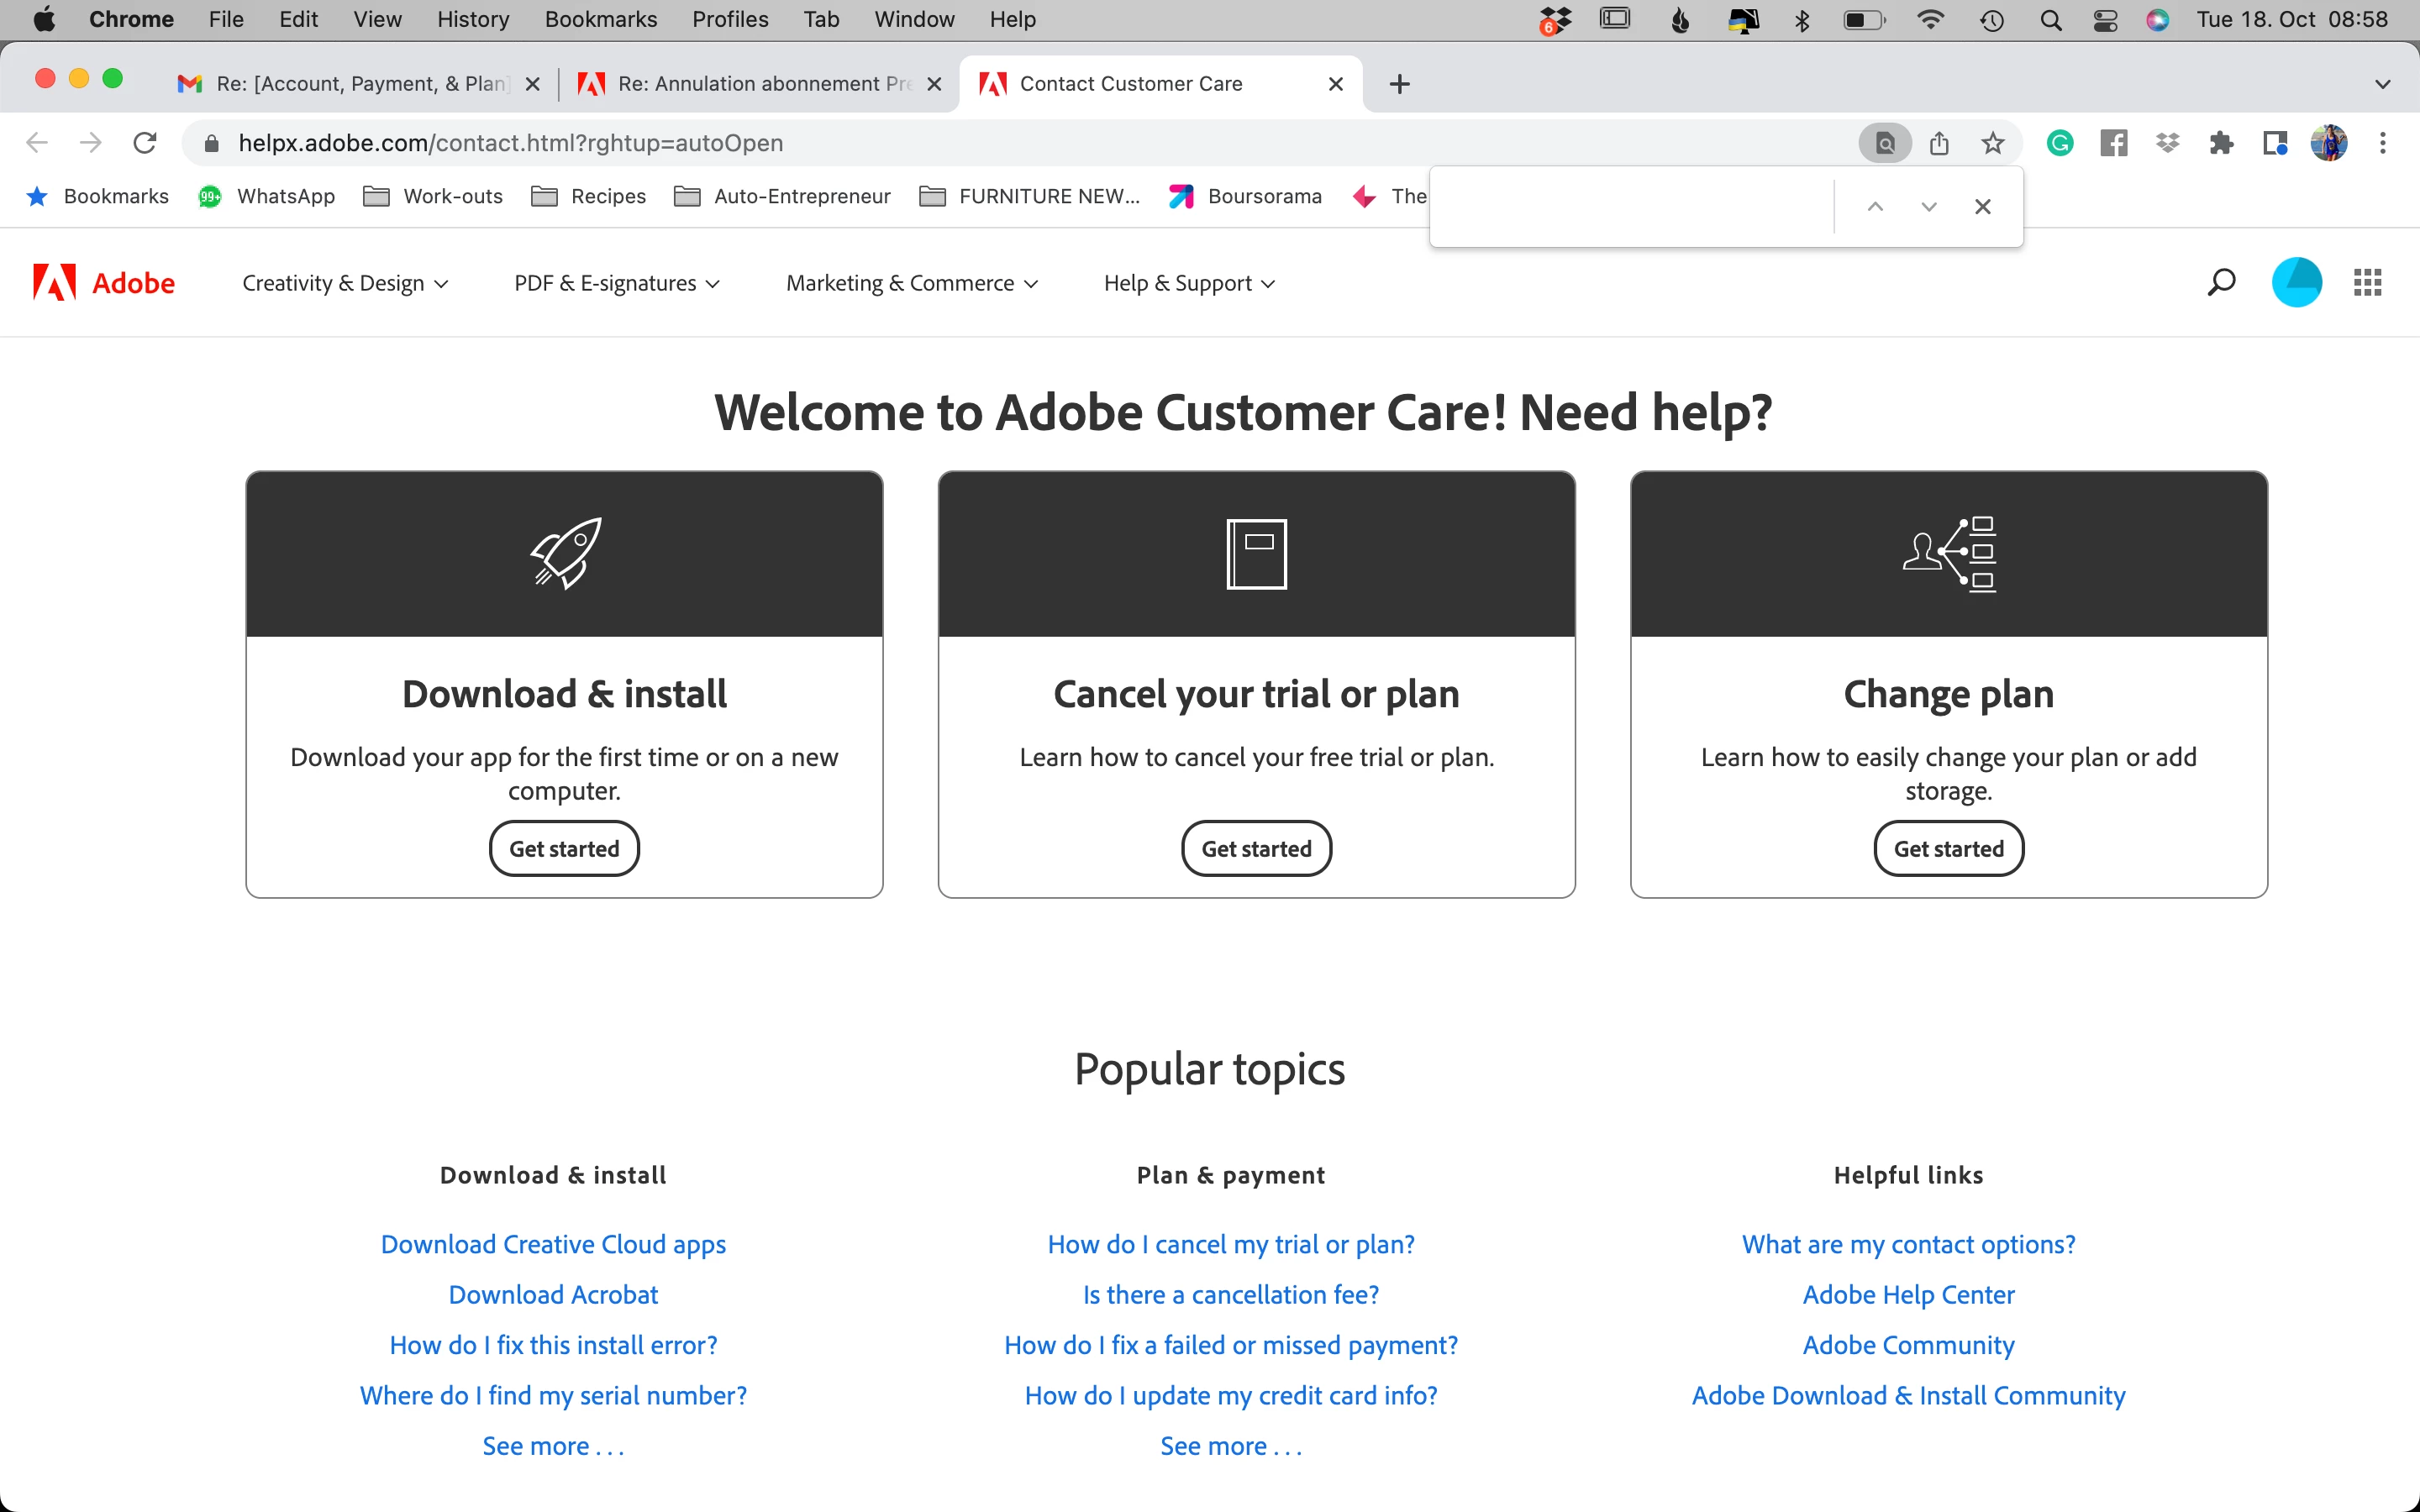
Task: Click the blue Adobe profile avatar
Action: tap(2296, 283)
